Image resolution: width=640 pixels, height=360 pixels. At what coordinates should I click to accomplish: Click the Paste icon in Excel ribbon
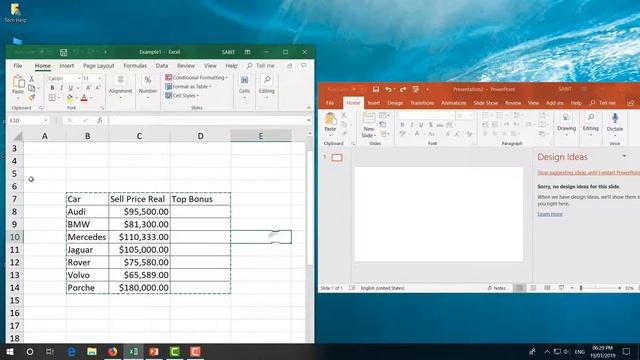18,82
